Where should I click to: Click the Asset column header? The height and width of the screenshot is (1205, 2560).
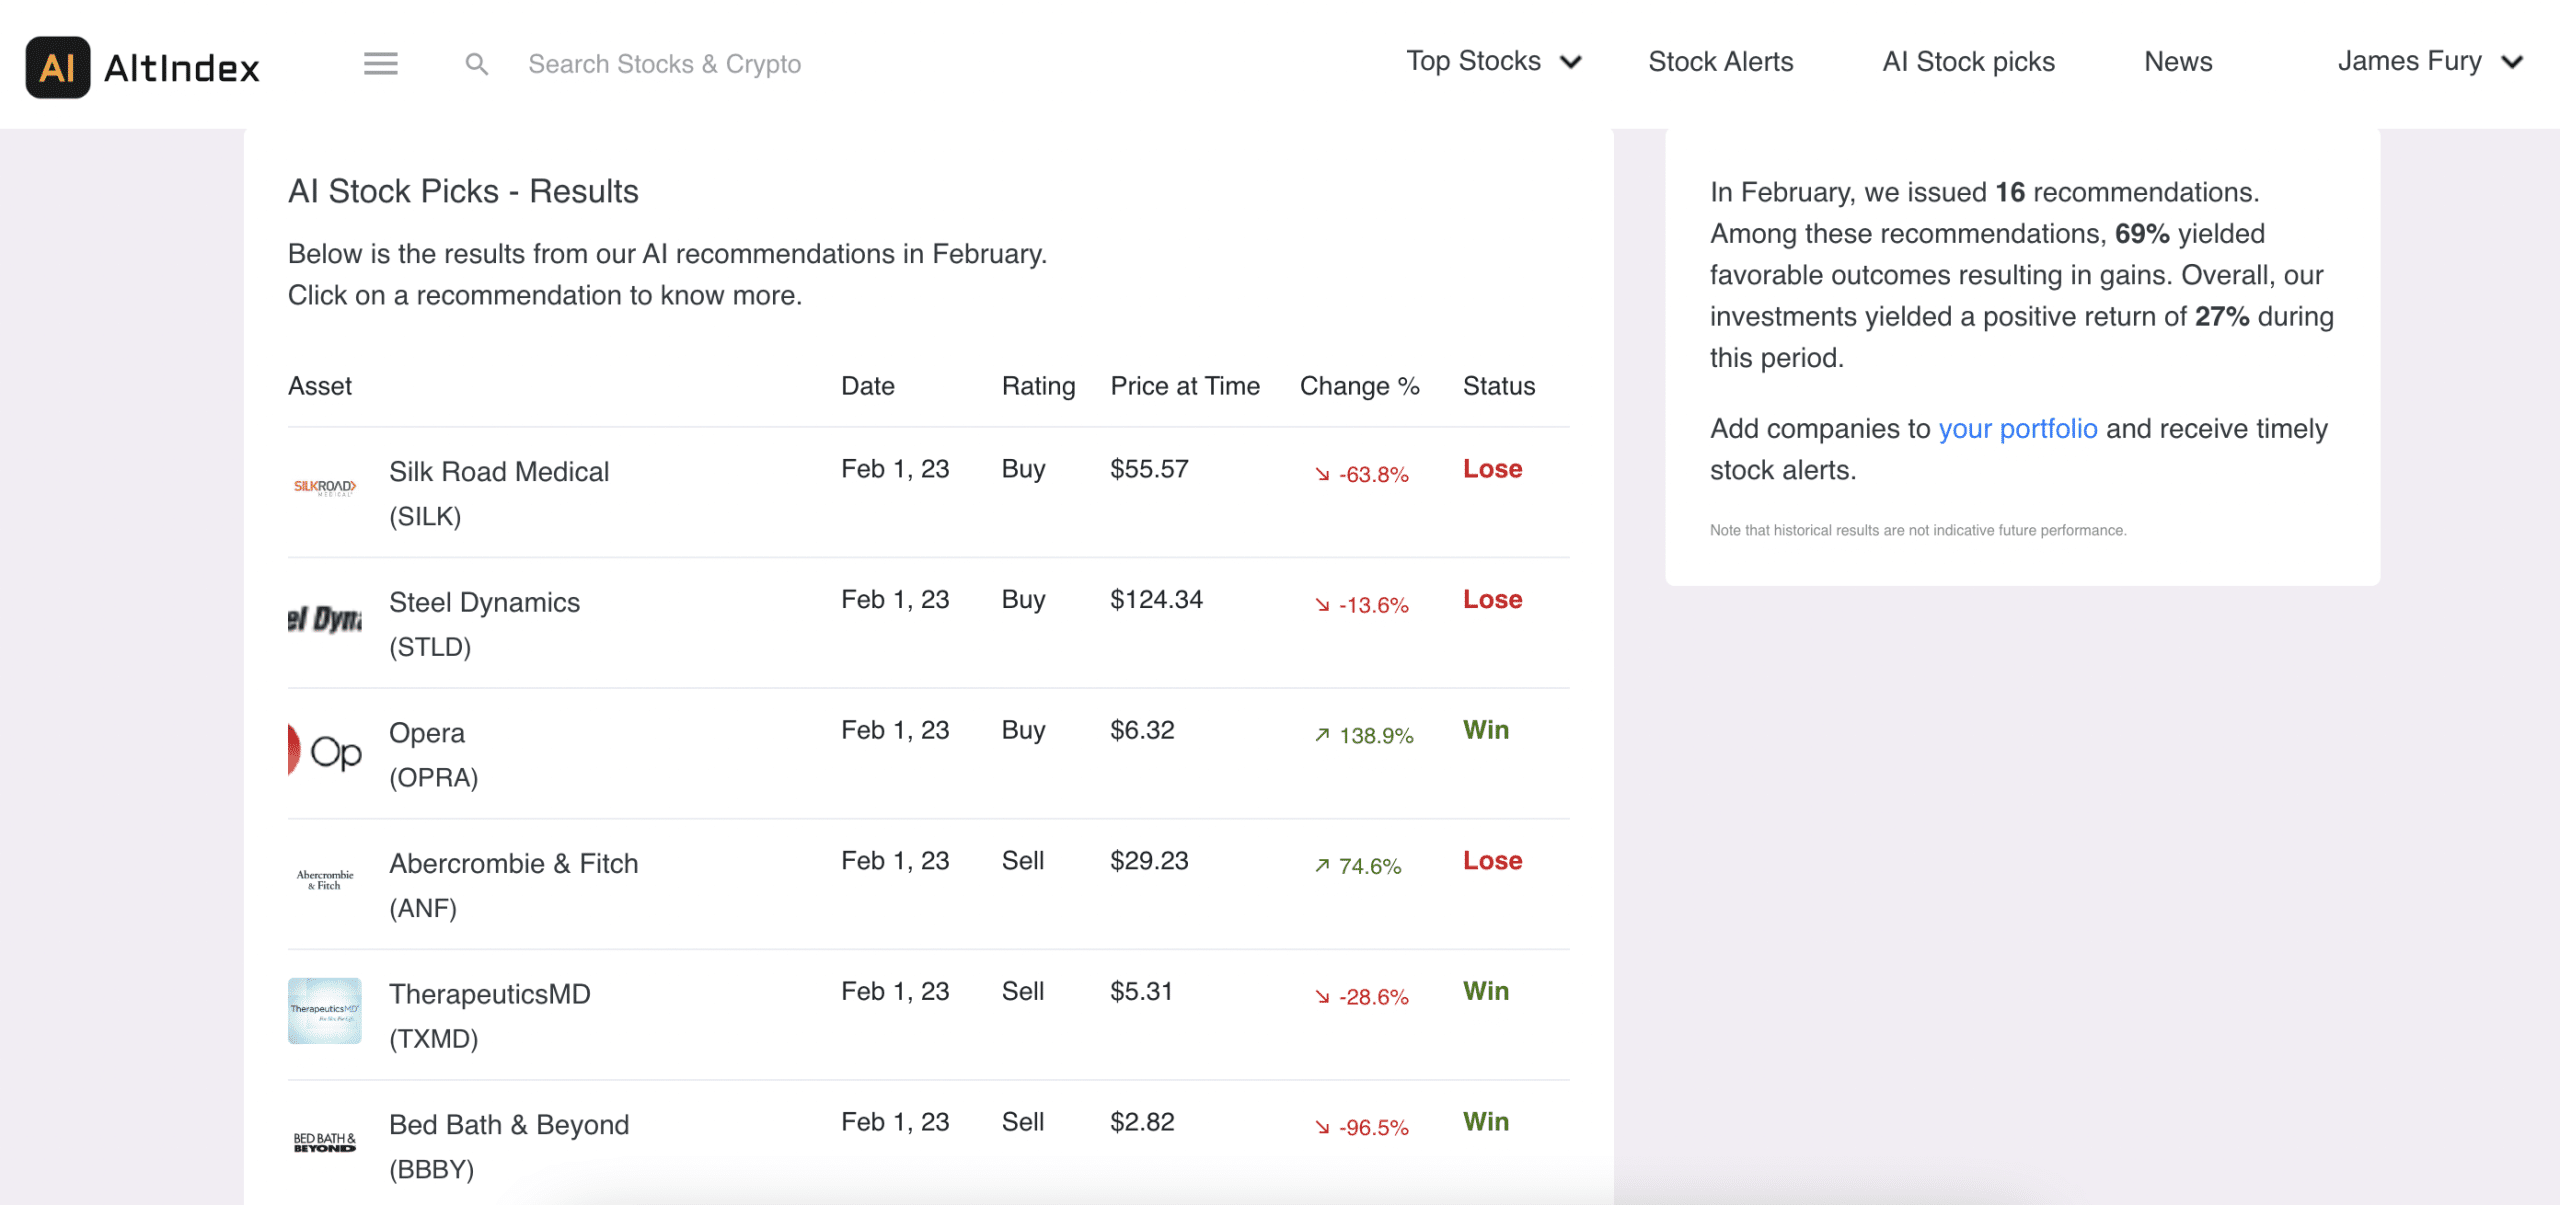click(x=320, y=386)
